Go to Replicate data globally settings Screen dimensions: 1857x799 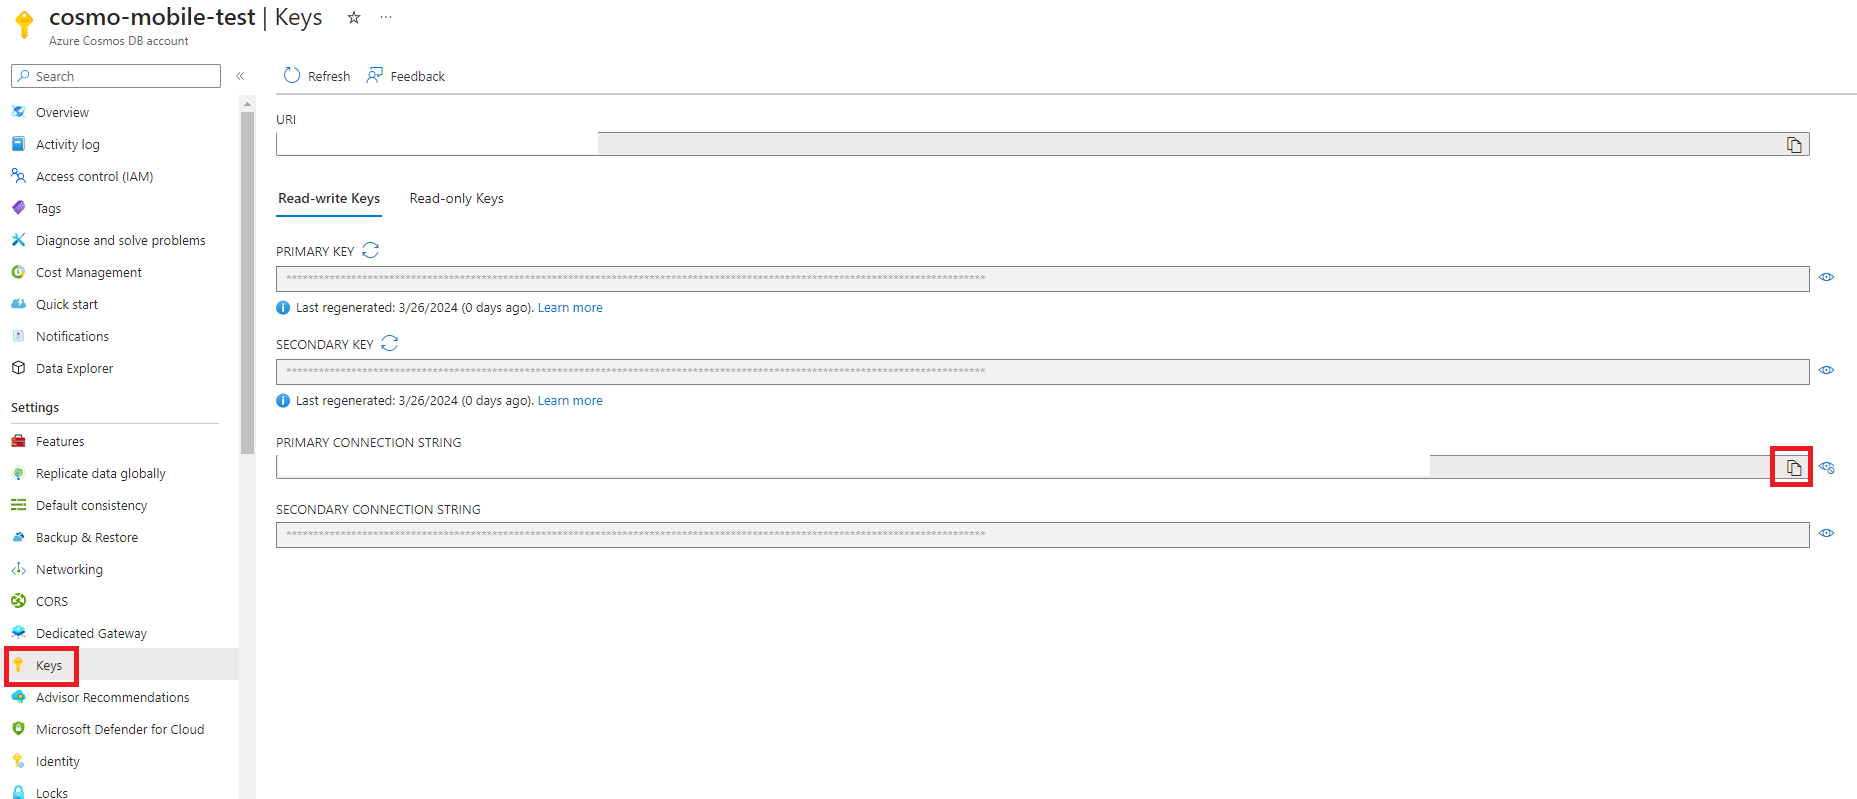[100, 473]
